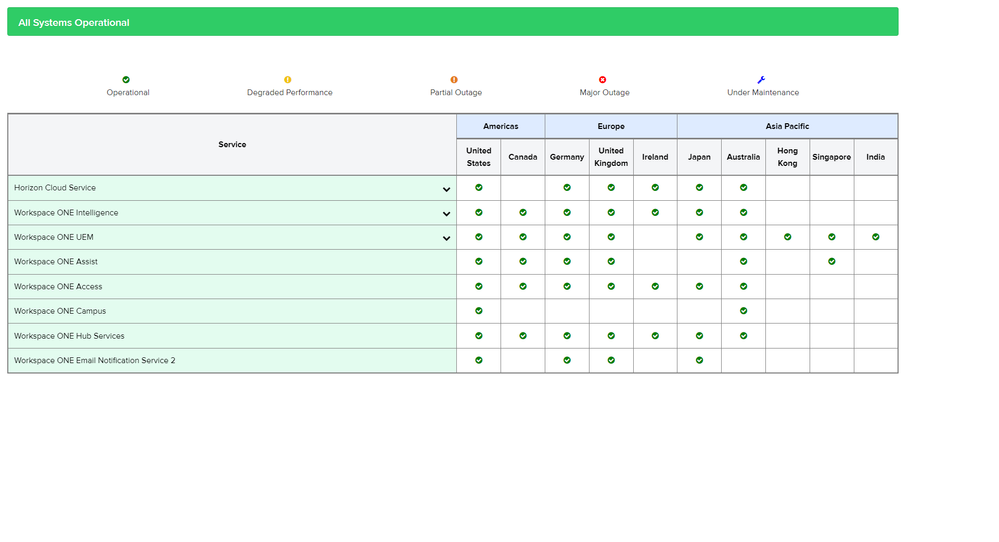Click Horizon Cloud Service Germany status icon
Screen dimensions: 999x542
tap(567, 187)
